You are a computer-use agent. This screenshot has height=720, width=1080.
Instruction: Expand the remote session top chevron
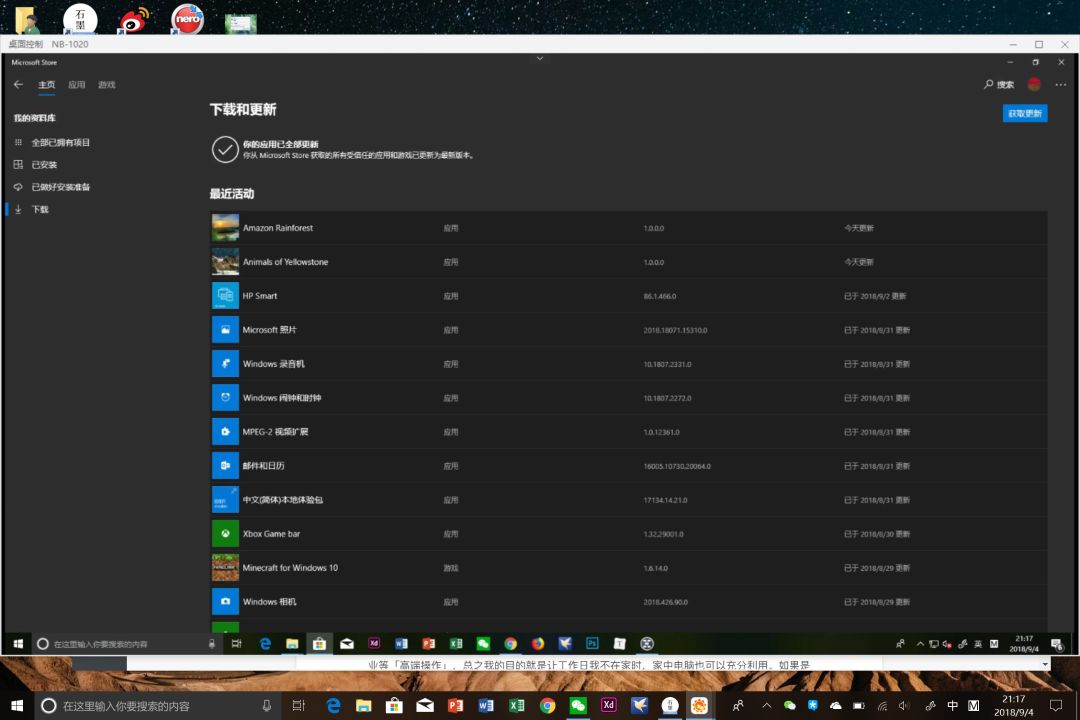540,59
